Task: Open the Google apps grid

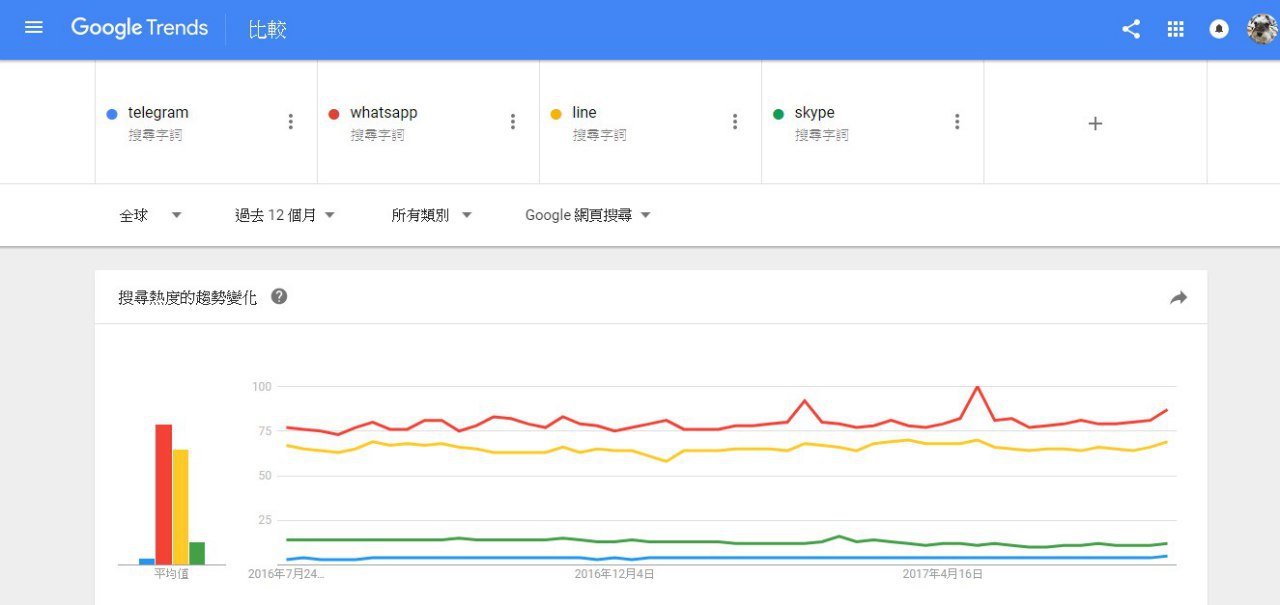Action: 1176,29
